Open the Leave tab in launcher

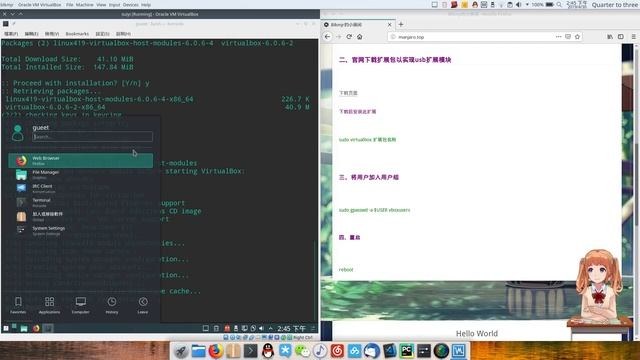(x=143, y=305)
